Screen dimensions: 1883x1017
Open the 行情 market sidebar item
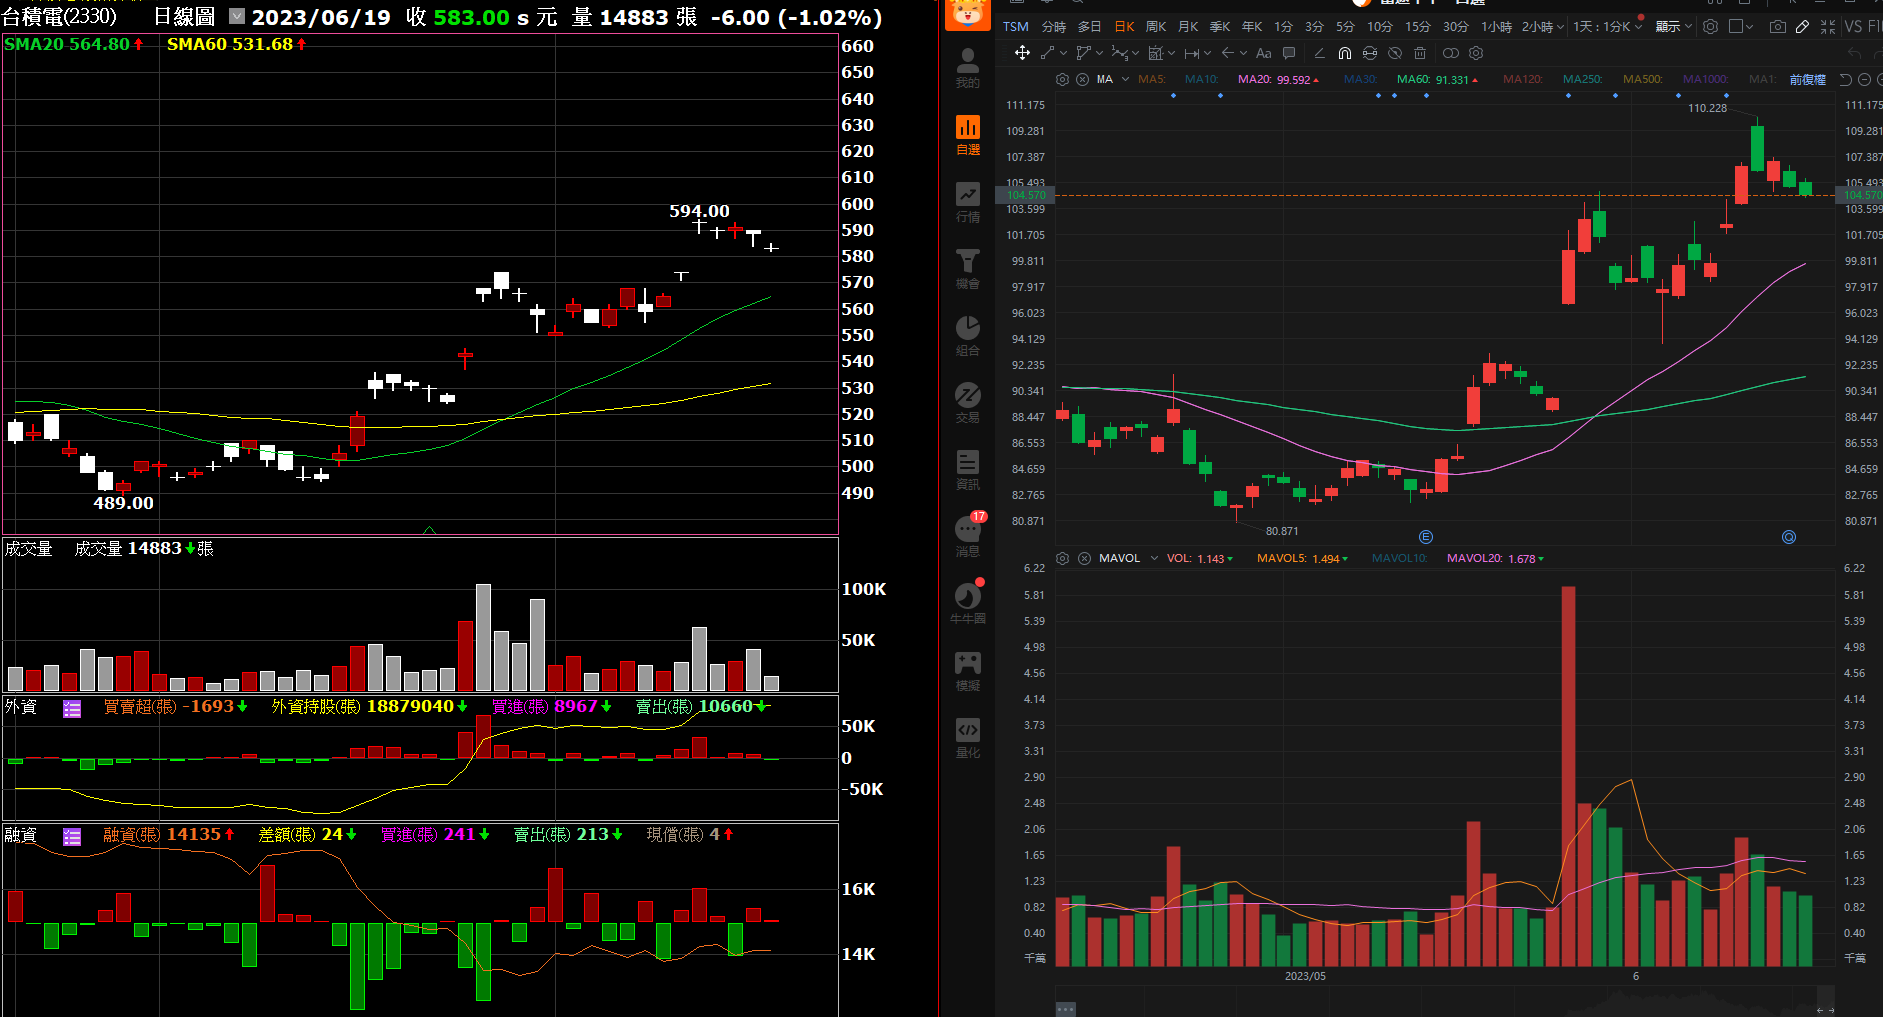pos(968,202)
